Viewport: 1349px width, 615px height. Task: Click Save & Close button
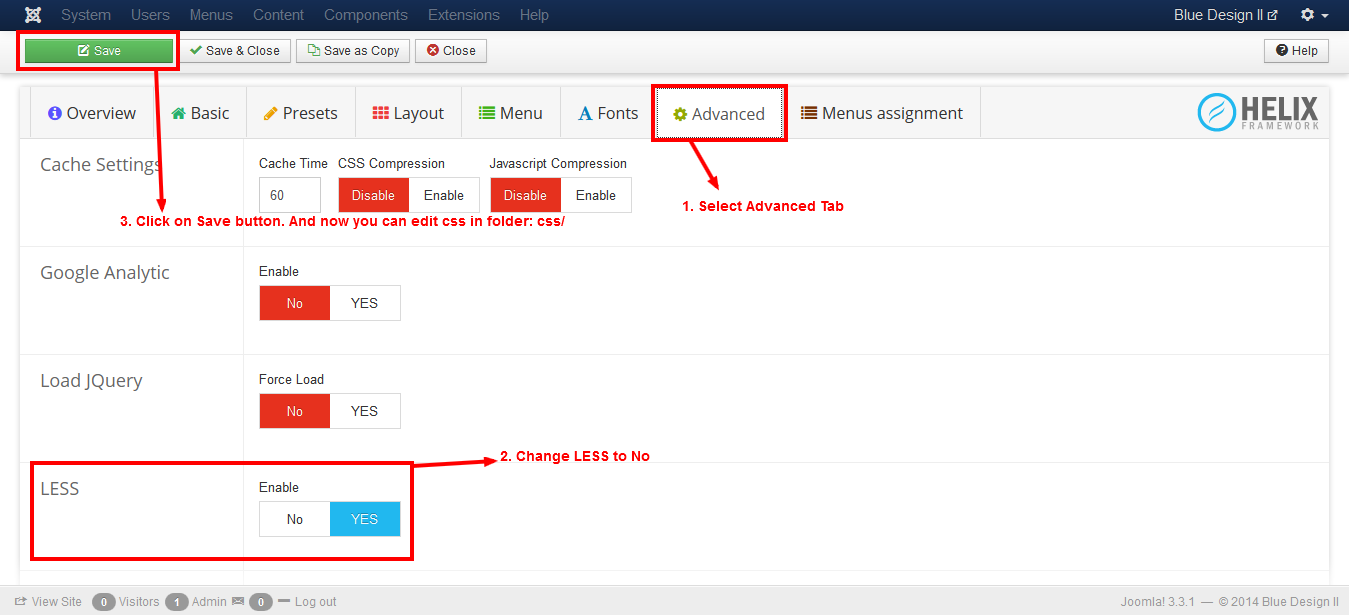235,51
